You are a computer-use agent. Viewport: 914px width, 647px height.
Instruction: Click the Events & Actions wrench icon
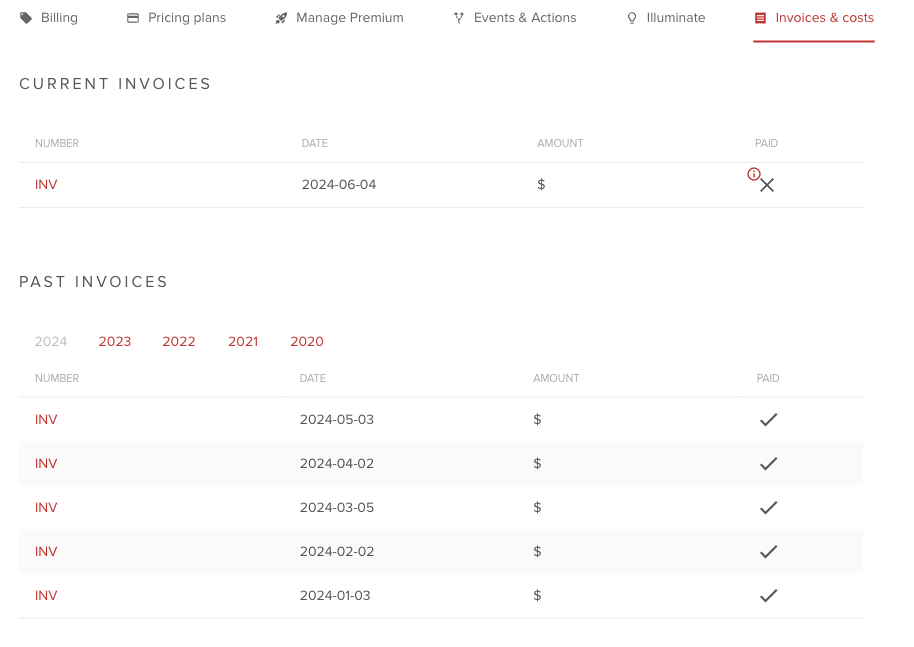(x=460, y=17)
